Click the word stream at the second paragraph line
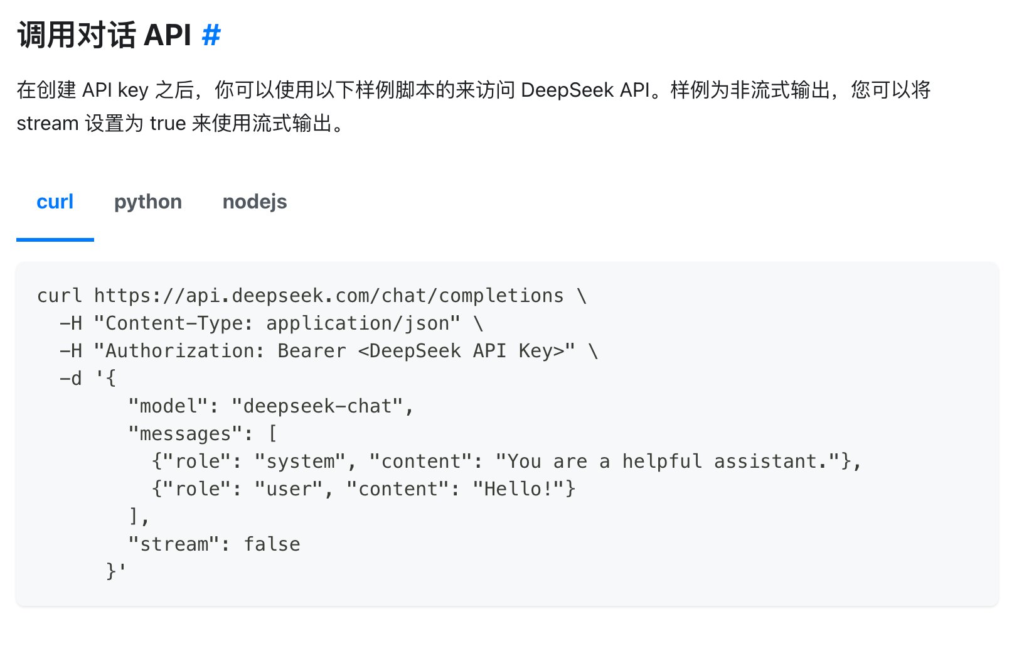Screen dimensions: 1024x653 pos(48,123)
